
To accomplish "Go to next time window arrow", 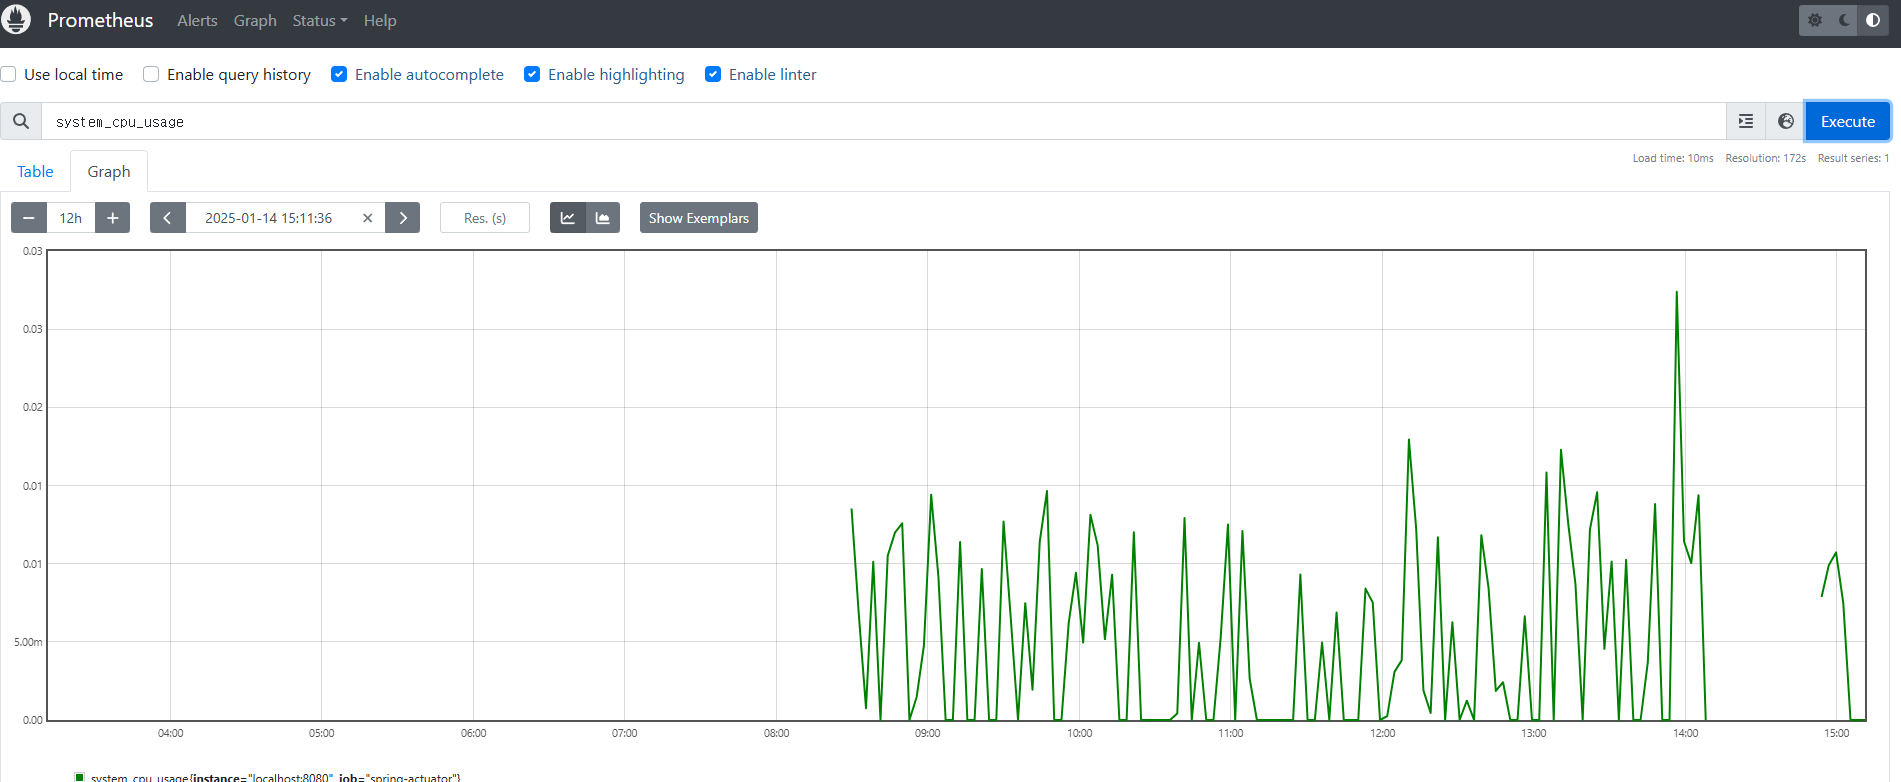I will 403,218.
